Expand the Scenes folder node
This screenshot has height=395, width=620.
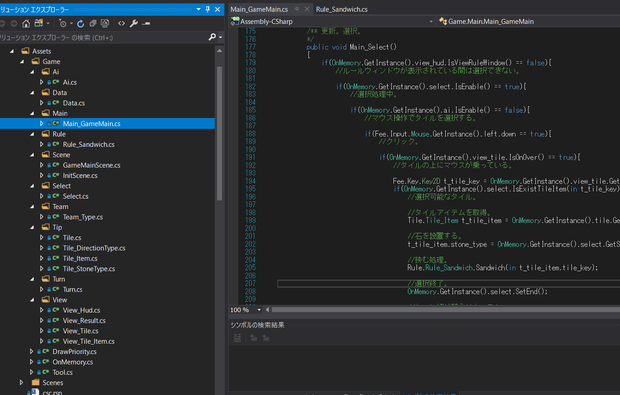pos(22,383)
